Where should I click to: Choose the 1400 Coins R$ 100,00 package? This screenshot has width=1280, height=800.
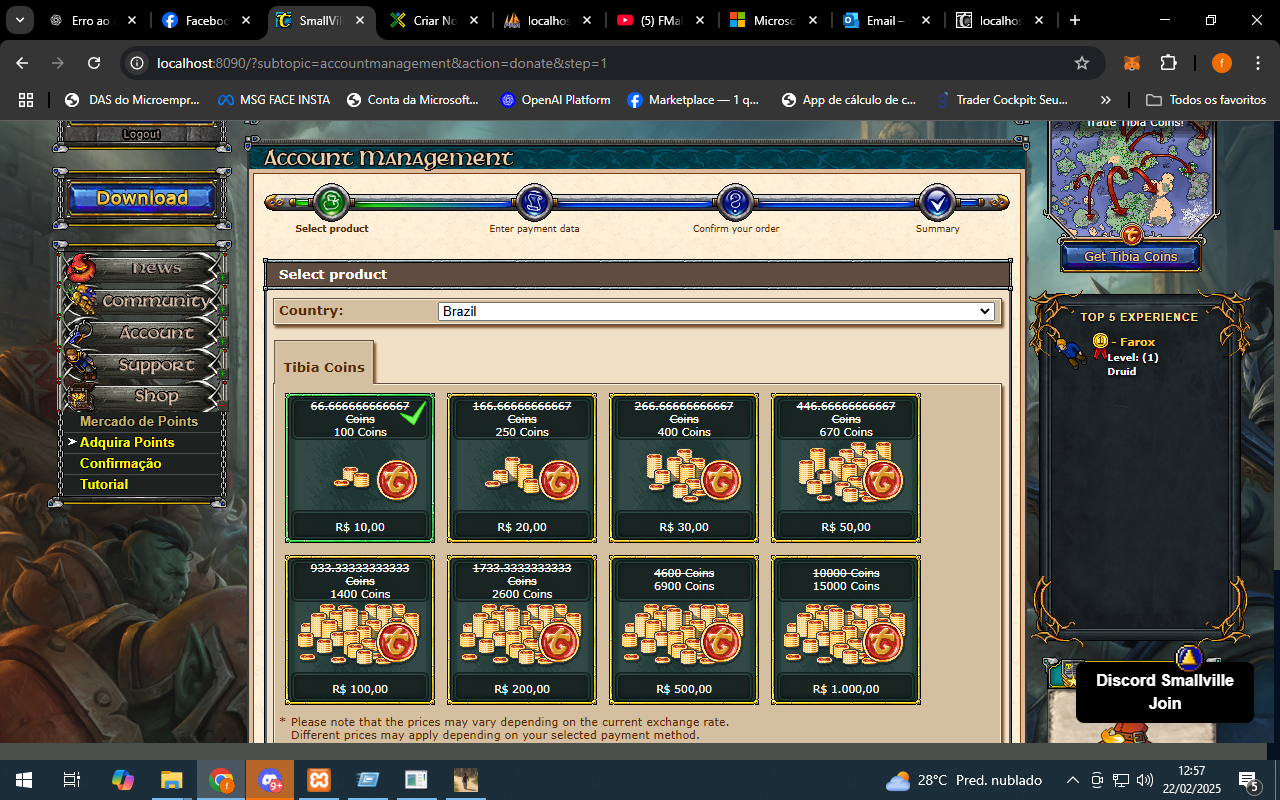(x=360, y=630)
